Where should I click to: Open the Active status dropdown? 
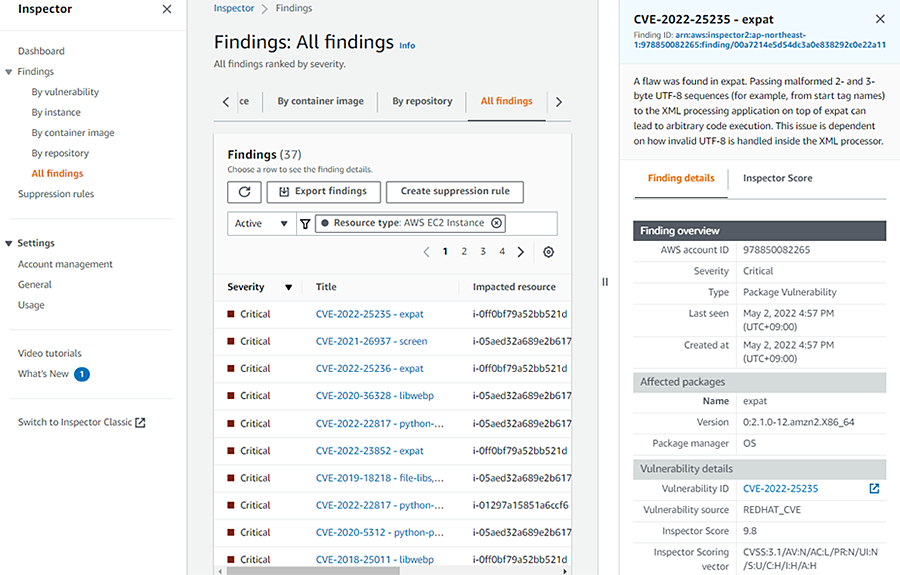click(x=262, y=223)
